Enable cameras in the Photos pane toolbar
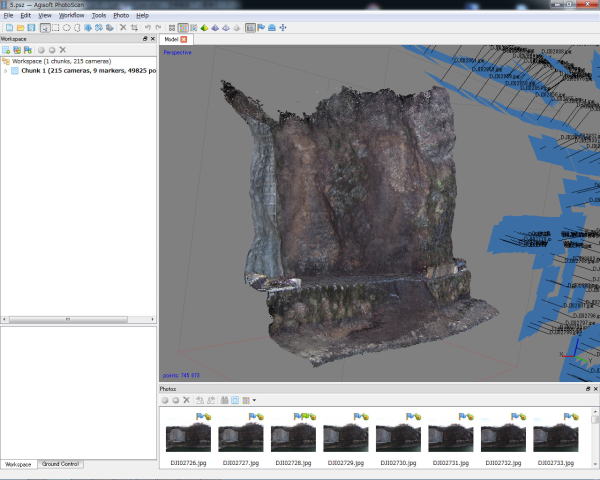This screenshot has height=480, width=600. [165, 400]
